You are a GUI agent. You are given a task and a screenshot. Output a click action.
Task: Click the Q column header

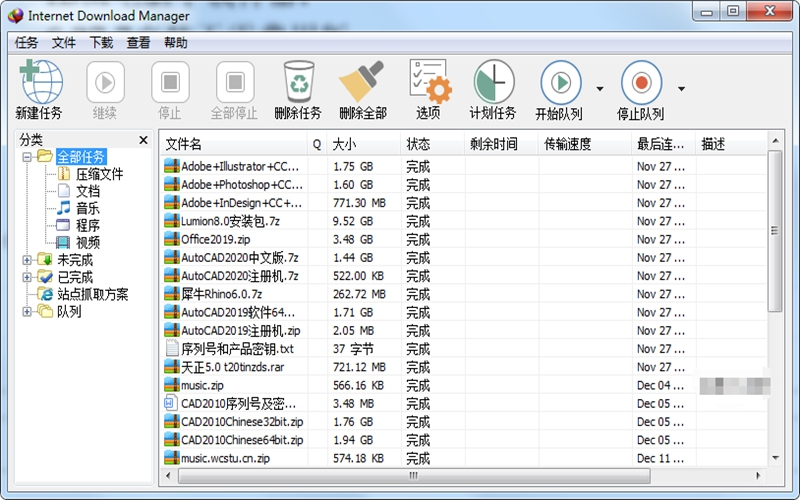coord(317,144)
